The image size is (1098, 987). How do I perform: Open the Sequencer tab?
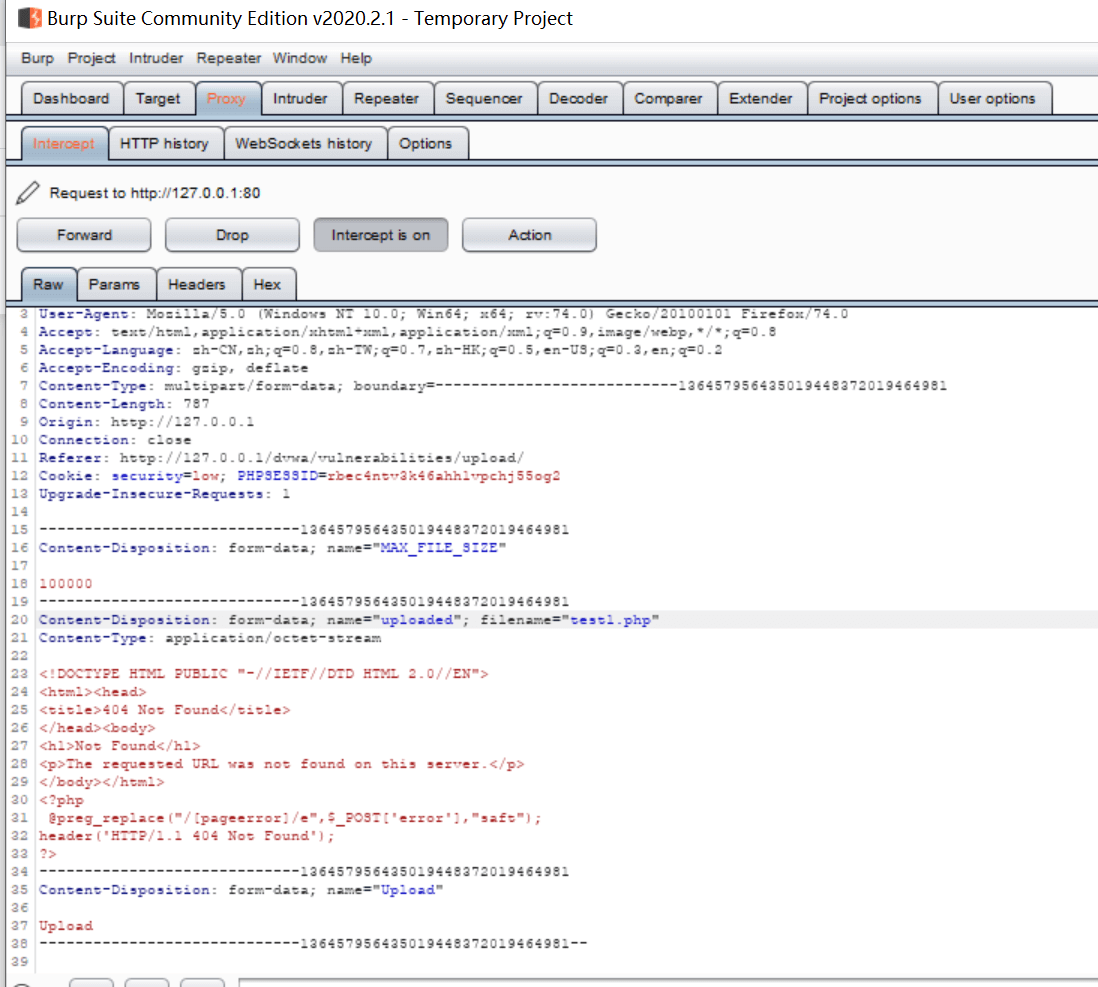coord(485,98)
